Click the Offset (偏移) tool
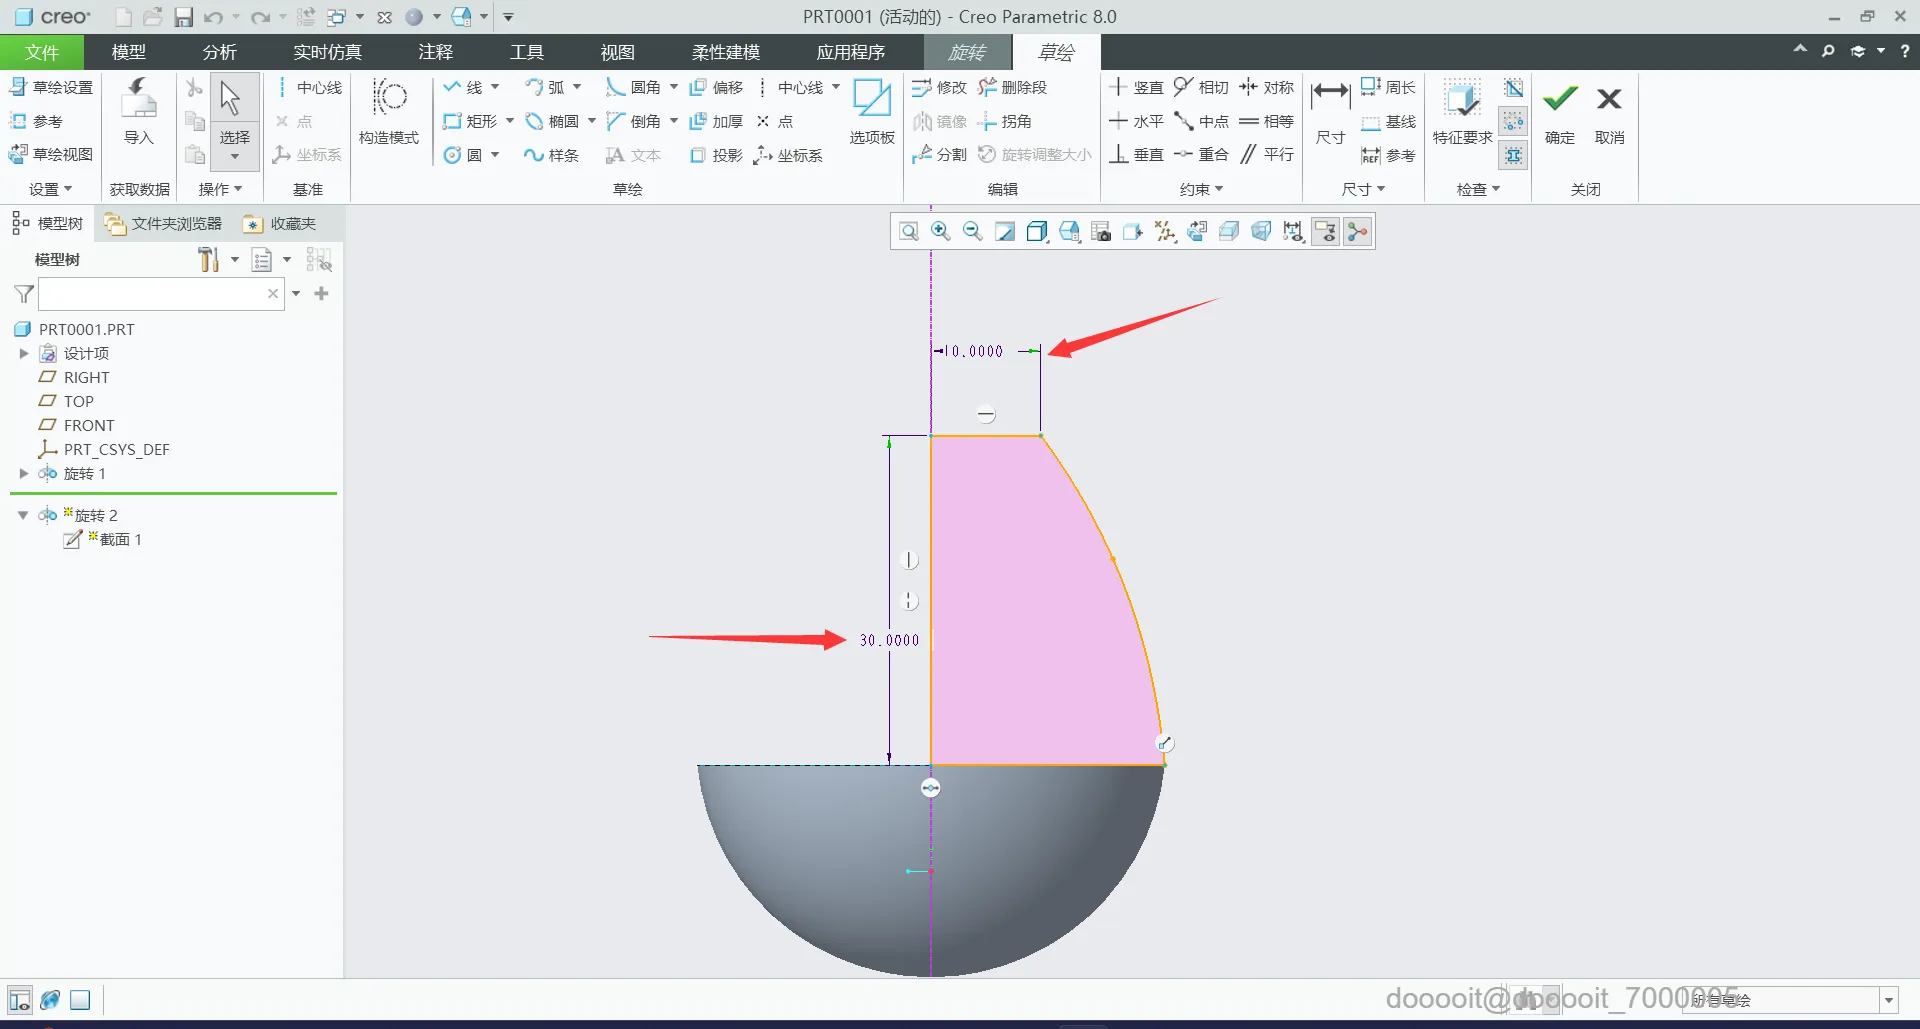This screenshot has height=1029, width=1920. coord(716,88)
